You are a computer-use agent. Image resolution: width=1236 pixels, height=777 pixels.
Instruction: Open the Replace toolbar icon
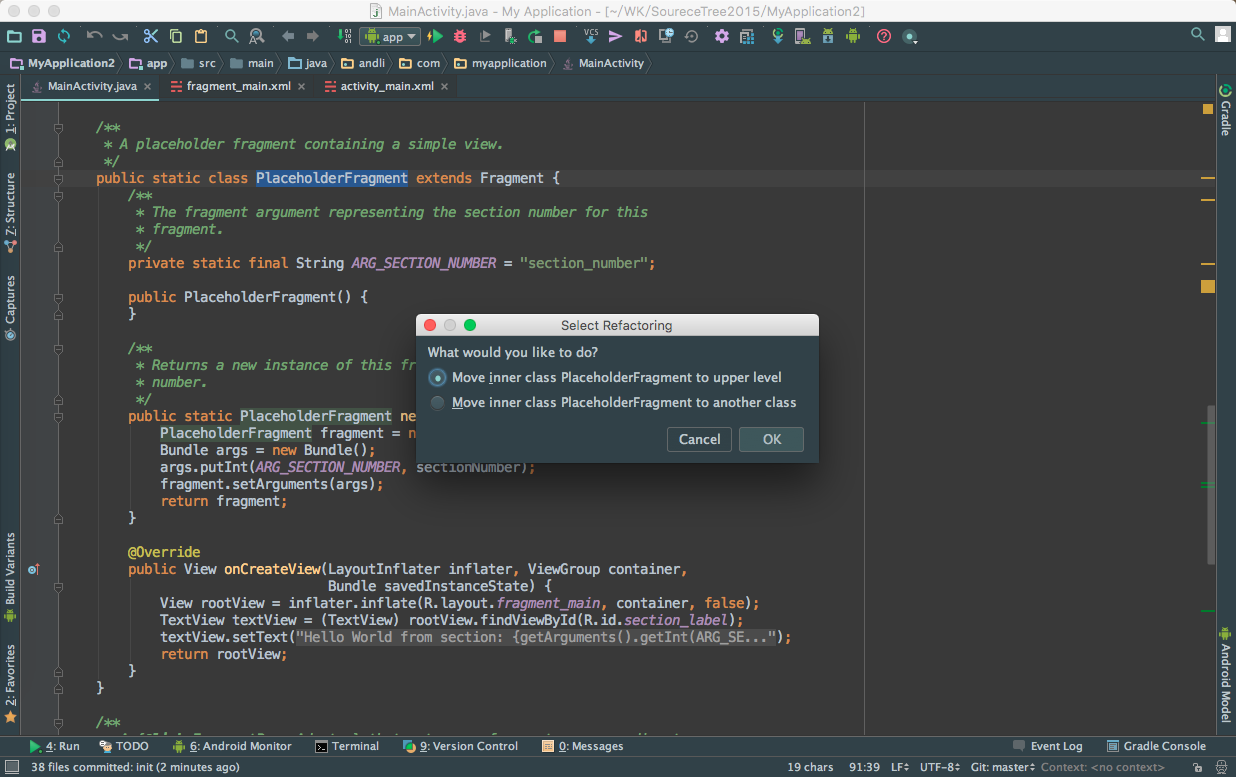click(256, 36)
